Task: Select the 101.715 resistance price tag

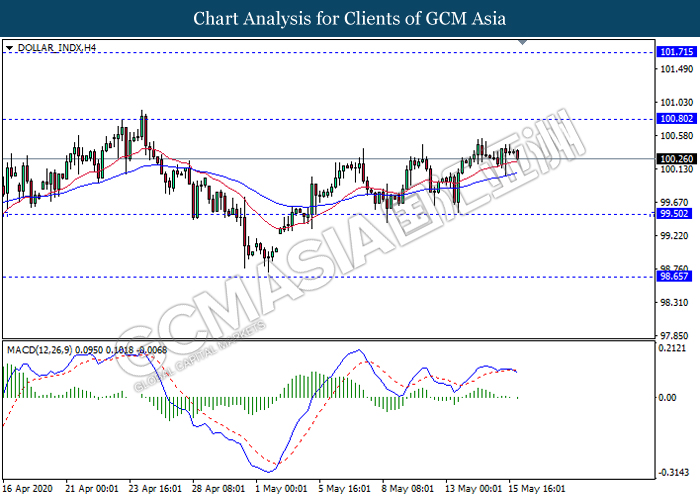Action: point(673,51)
